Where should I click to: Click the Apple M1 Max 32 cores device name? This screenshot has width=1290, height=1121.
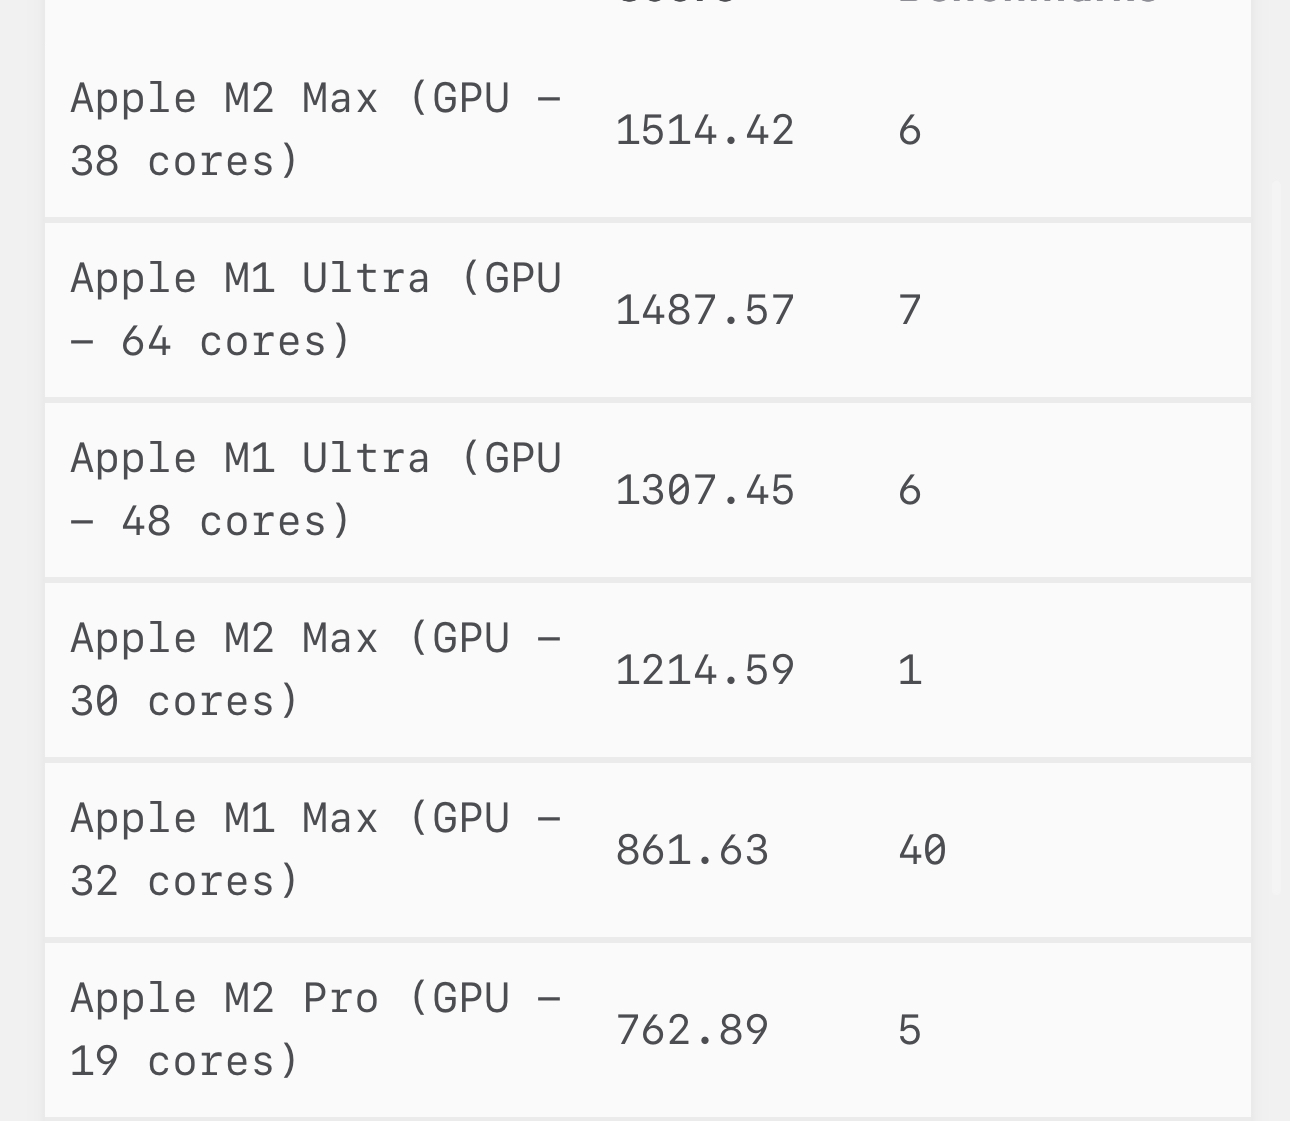315,850
